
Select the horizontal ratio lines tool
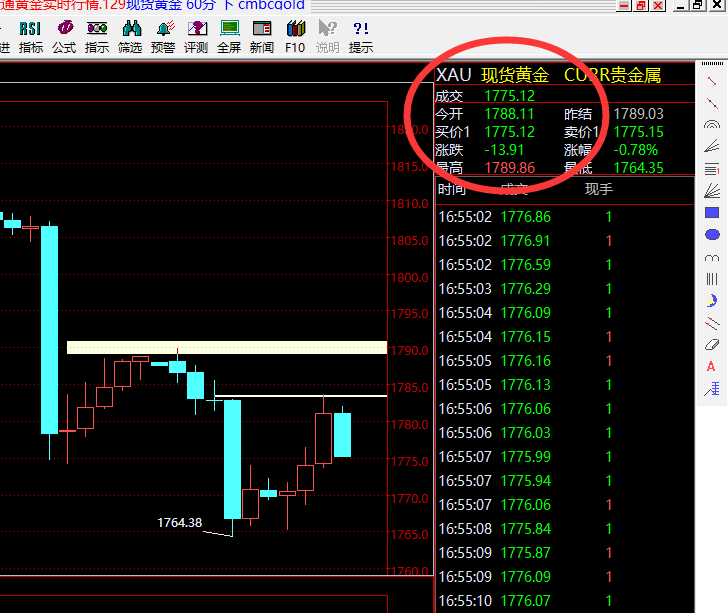712,169
